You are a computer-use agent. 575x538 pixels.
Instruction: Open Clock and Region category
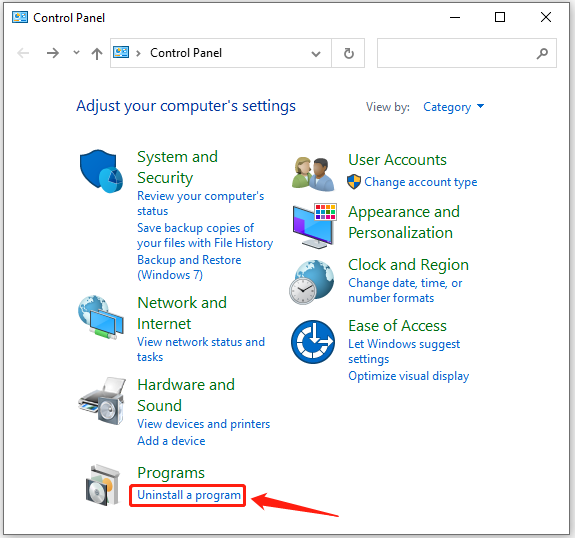(409, 265)
